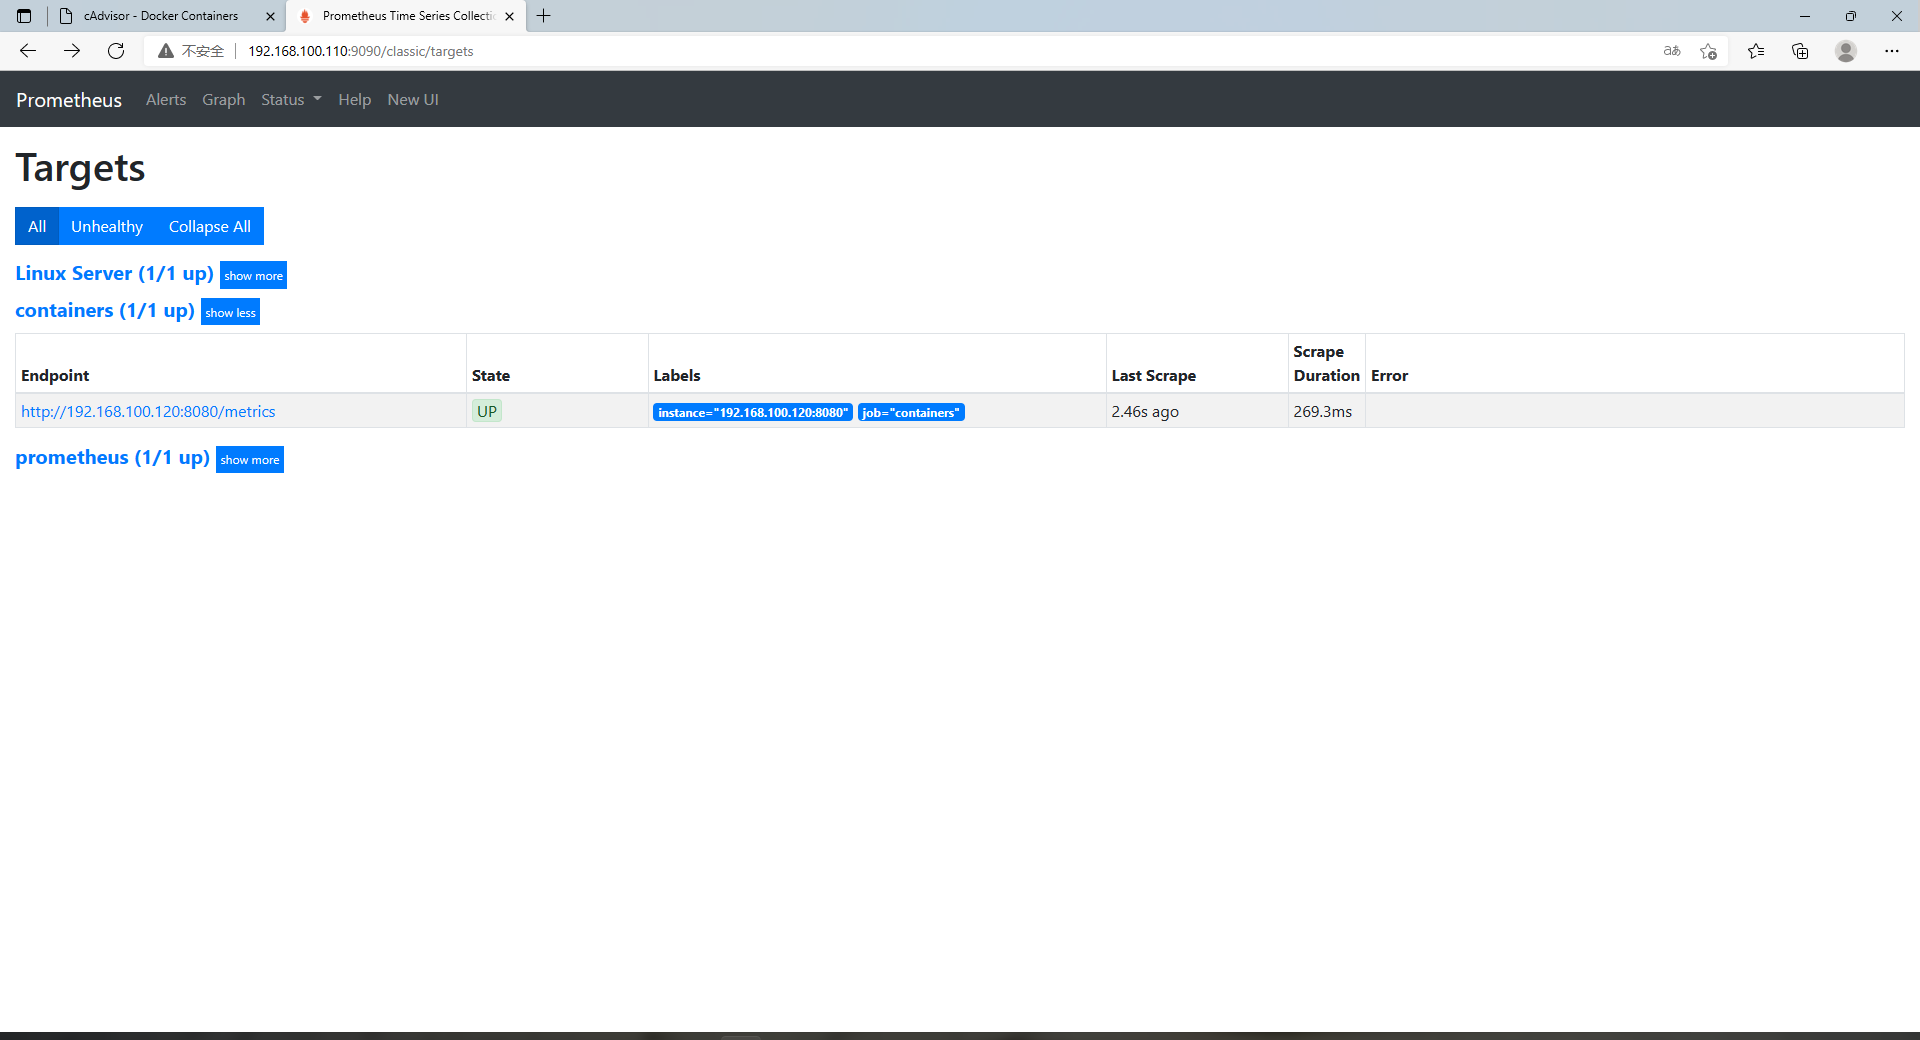Viewport: 1920px width, 1040px height.
Task: Expand the Status dropdown menu
Action: (291, 100)
